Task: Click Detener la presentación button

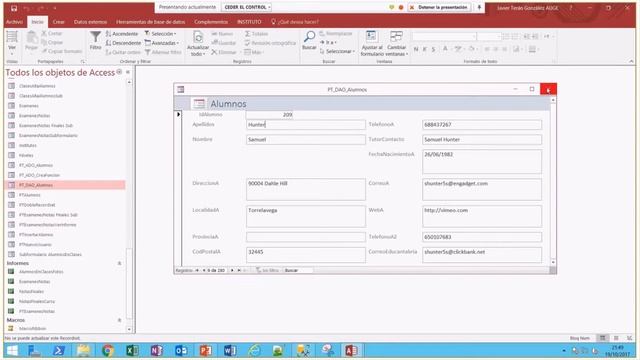Action: [439, 7]
